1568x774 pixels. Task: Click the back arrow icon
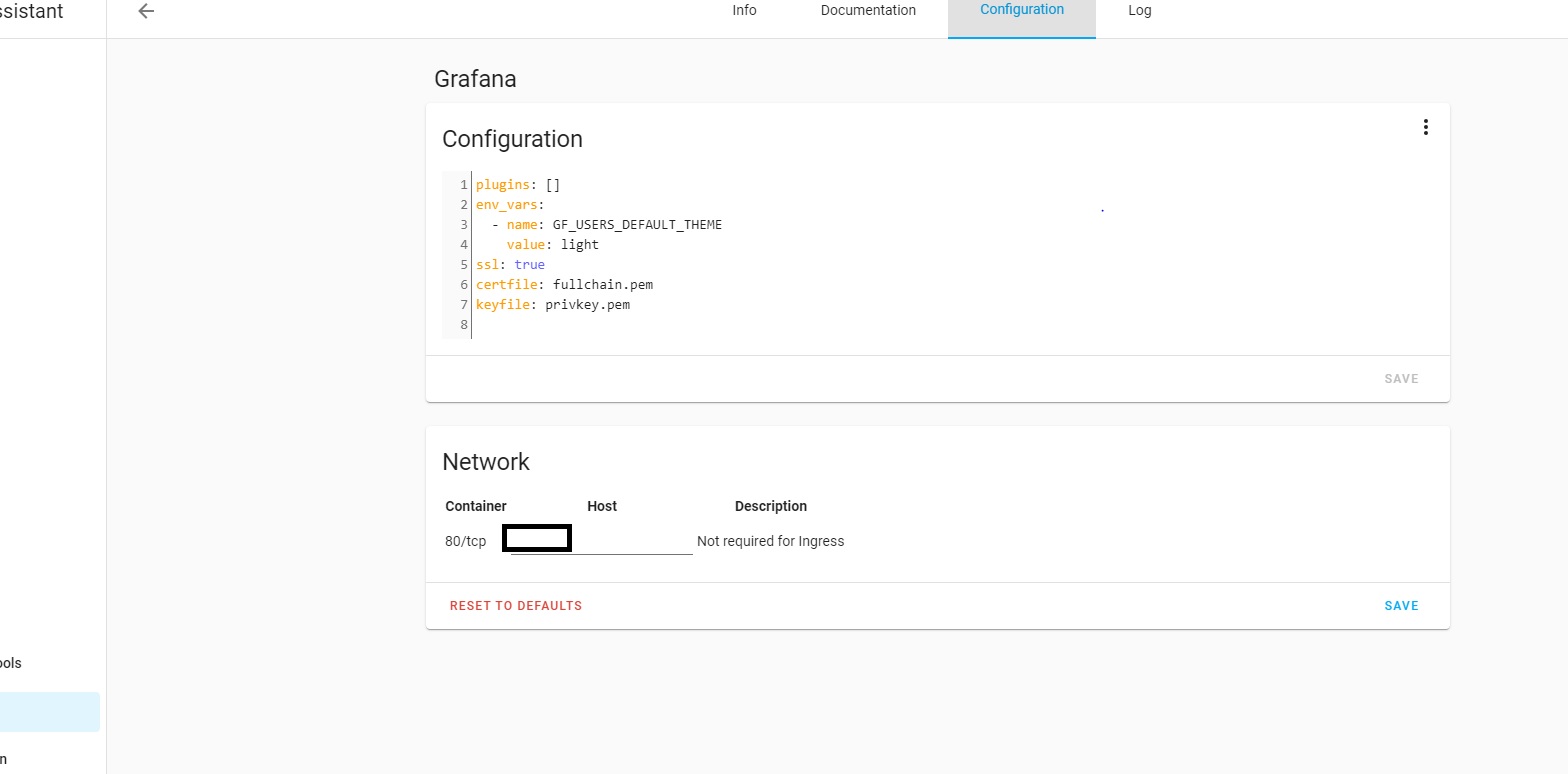pos(146,11)
